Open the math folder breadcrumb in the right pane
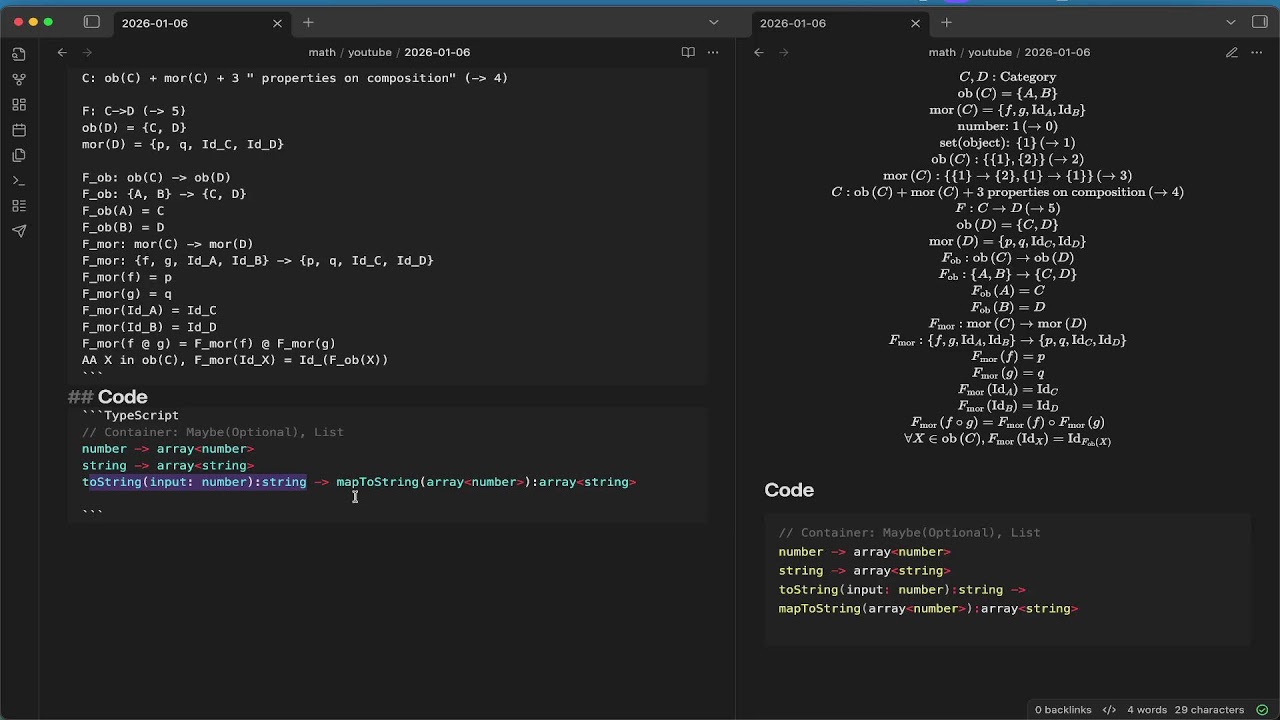This screenshot has width=1280, height=720. [942, 52]
